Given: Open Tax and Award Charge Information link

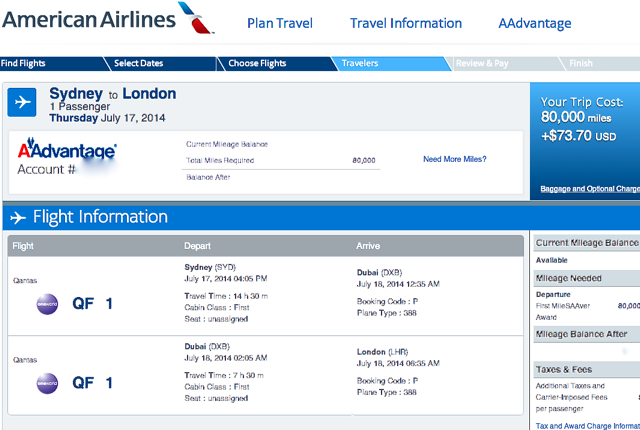Looking at the screenshot, I should pos(588,426).
